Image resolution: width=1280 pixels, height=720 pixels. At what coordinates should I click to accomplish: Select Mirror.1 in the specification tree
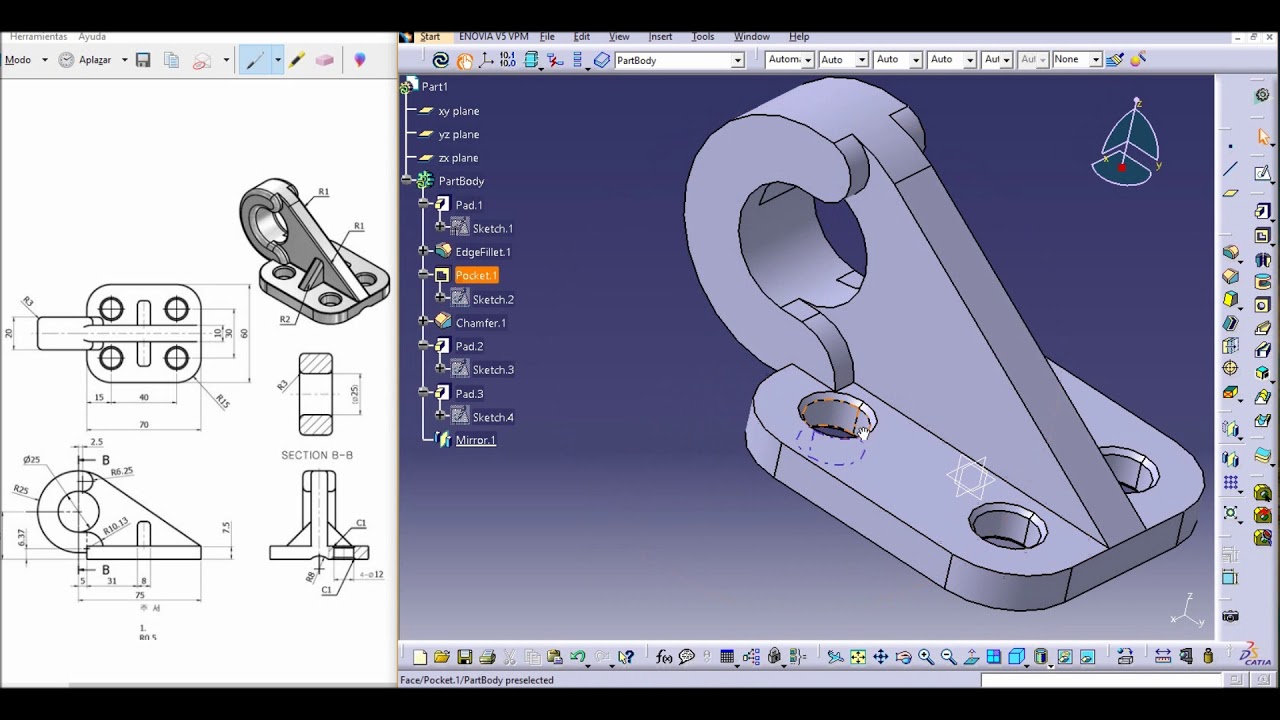475,440
